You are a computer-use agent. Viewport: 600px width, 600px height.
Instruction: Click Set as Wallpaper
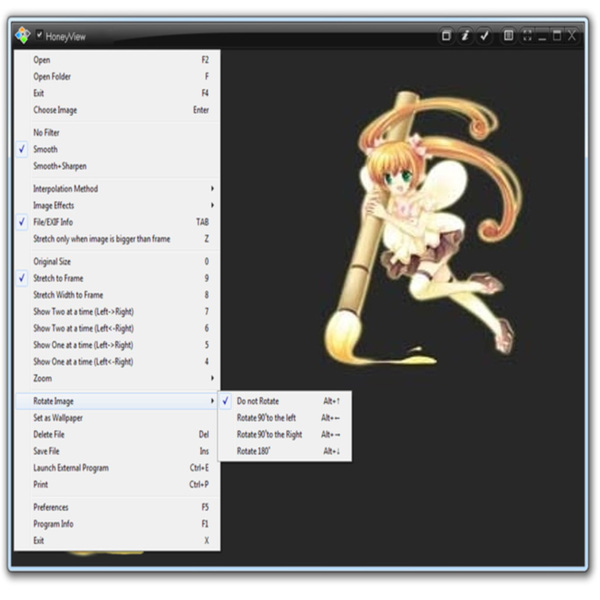pos(118,418)
